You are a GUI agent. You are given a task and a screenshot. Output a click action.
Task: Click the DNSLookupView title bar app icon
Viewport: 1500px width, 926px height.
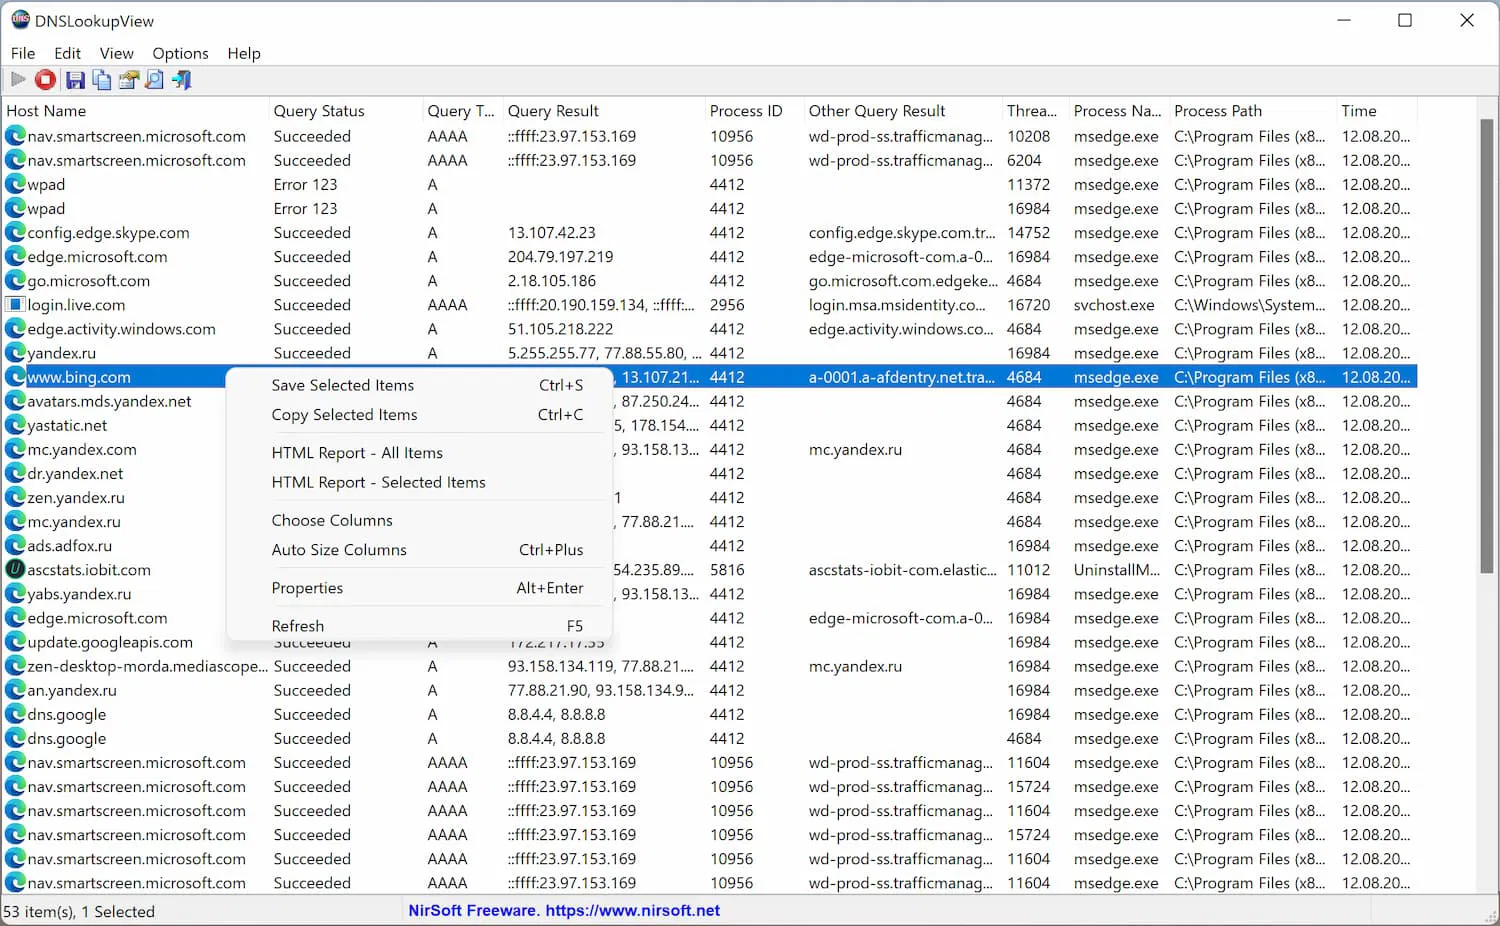coord(20,20)
